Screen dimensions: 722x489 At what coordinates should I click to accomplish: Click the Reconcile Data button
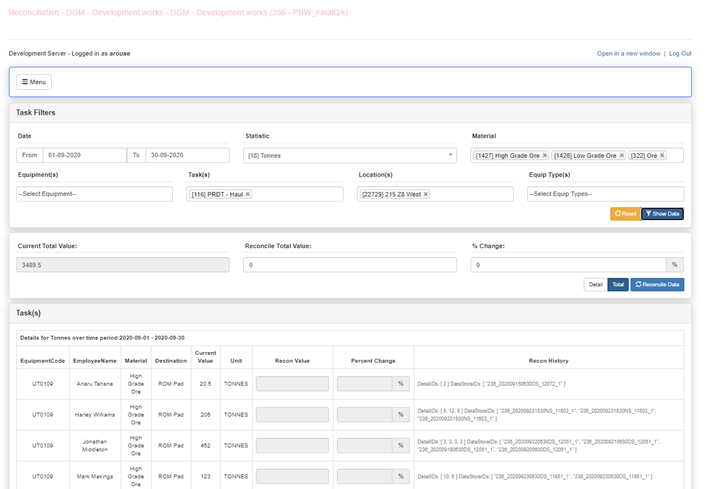coord(657,285)
